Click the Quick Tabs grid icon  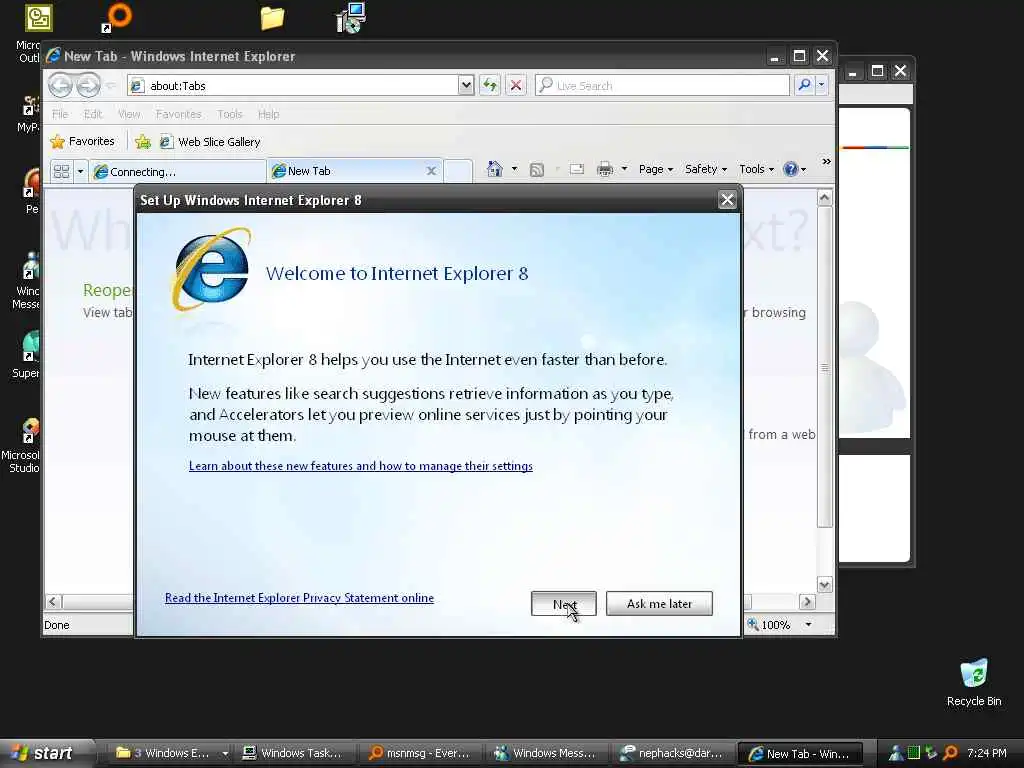coord(61,172)
